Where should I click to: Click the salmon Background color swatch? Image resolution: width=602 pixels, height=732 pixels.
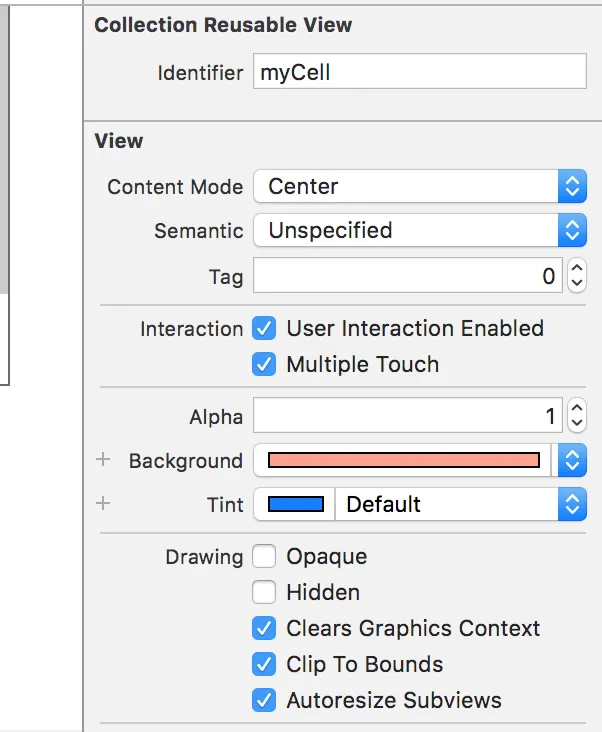tap(403, 460)
